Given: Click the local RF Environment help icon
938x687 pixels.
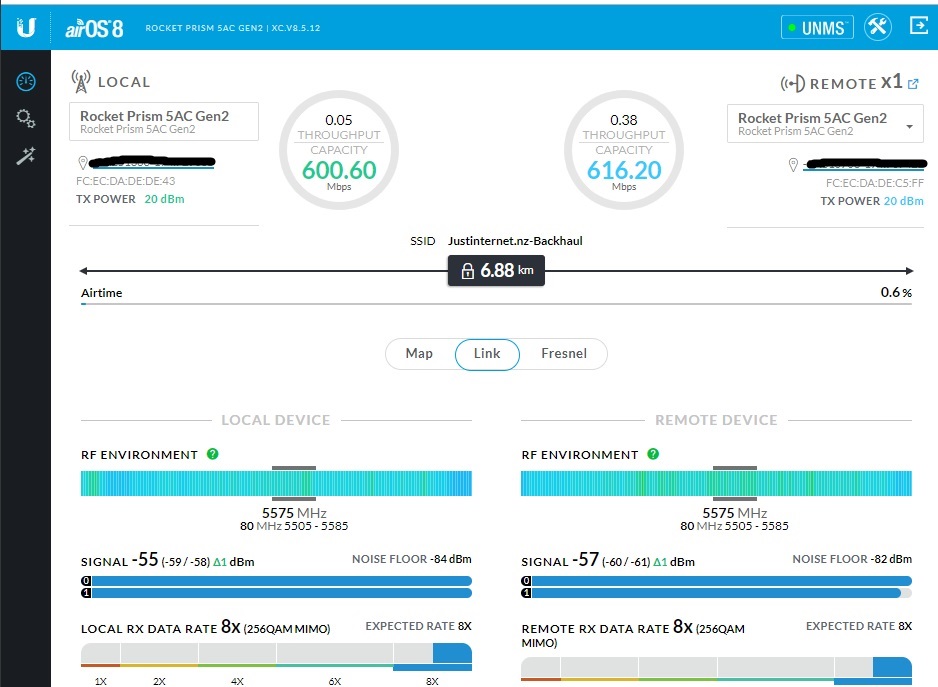Looking at the screenshot, I should click(x=212, y=454).
